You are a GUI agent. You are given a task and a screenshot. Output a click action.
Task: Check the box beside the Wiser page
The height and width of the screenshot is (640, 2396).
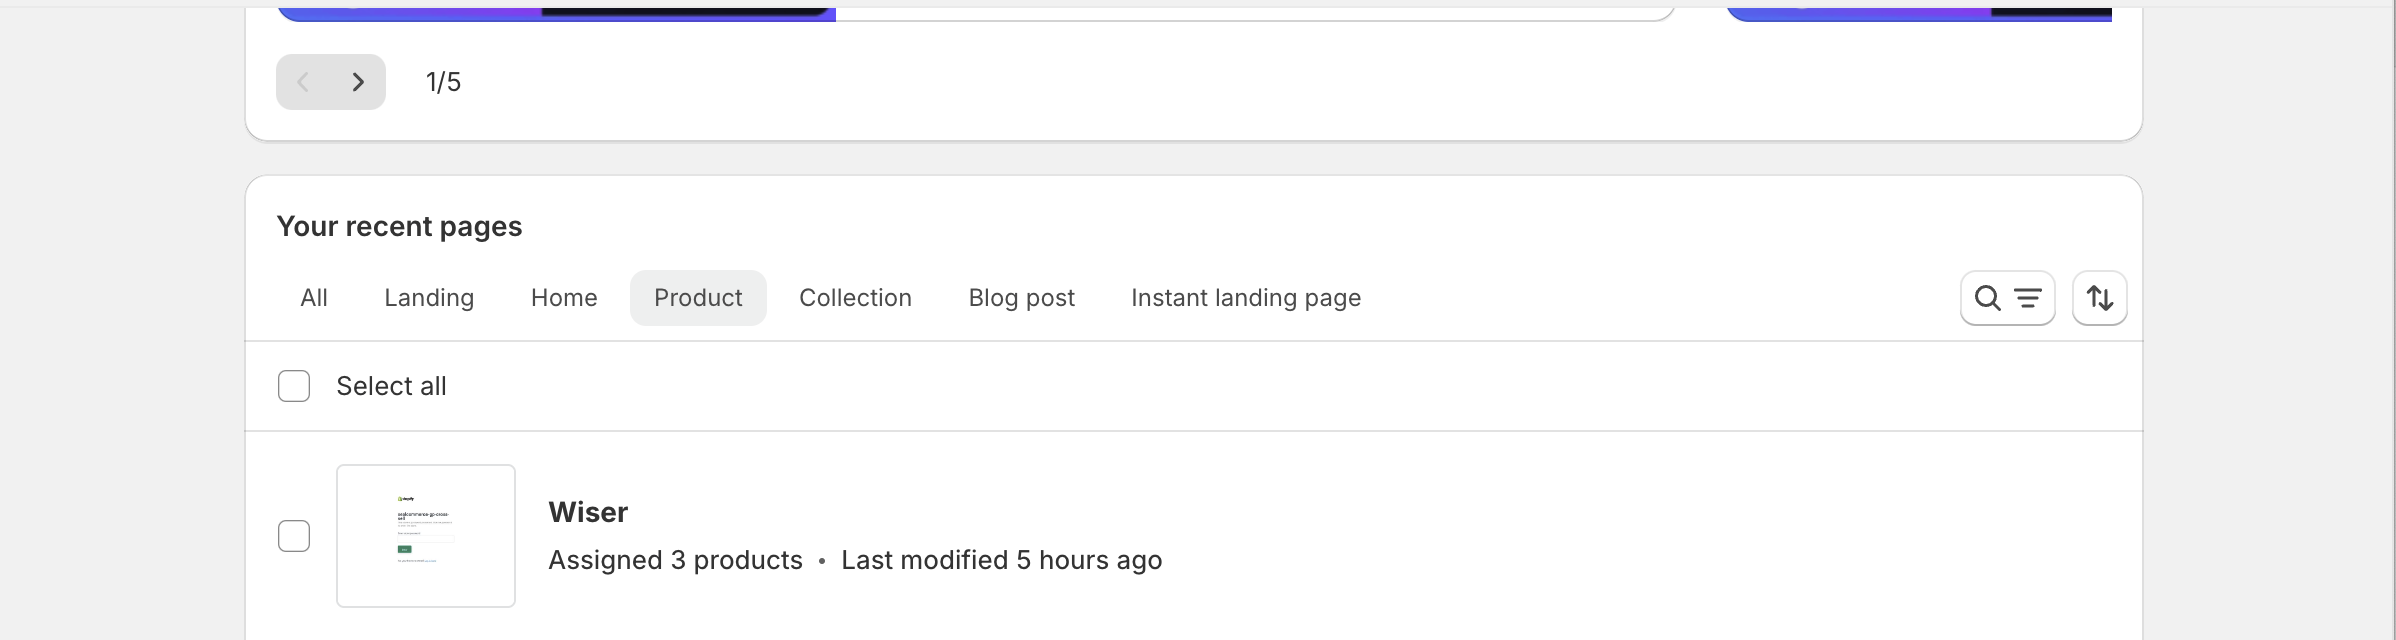pos(294,536)
